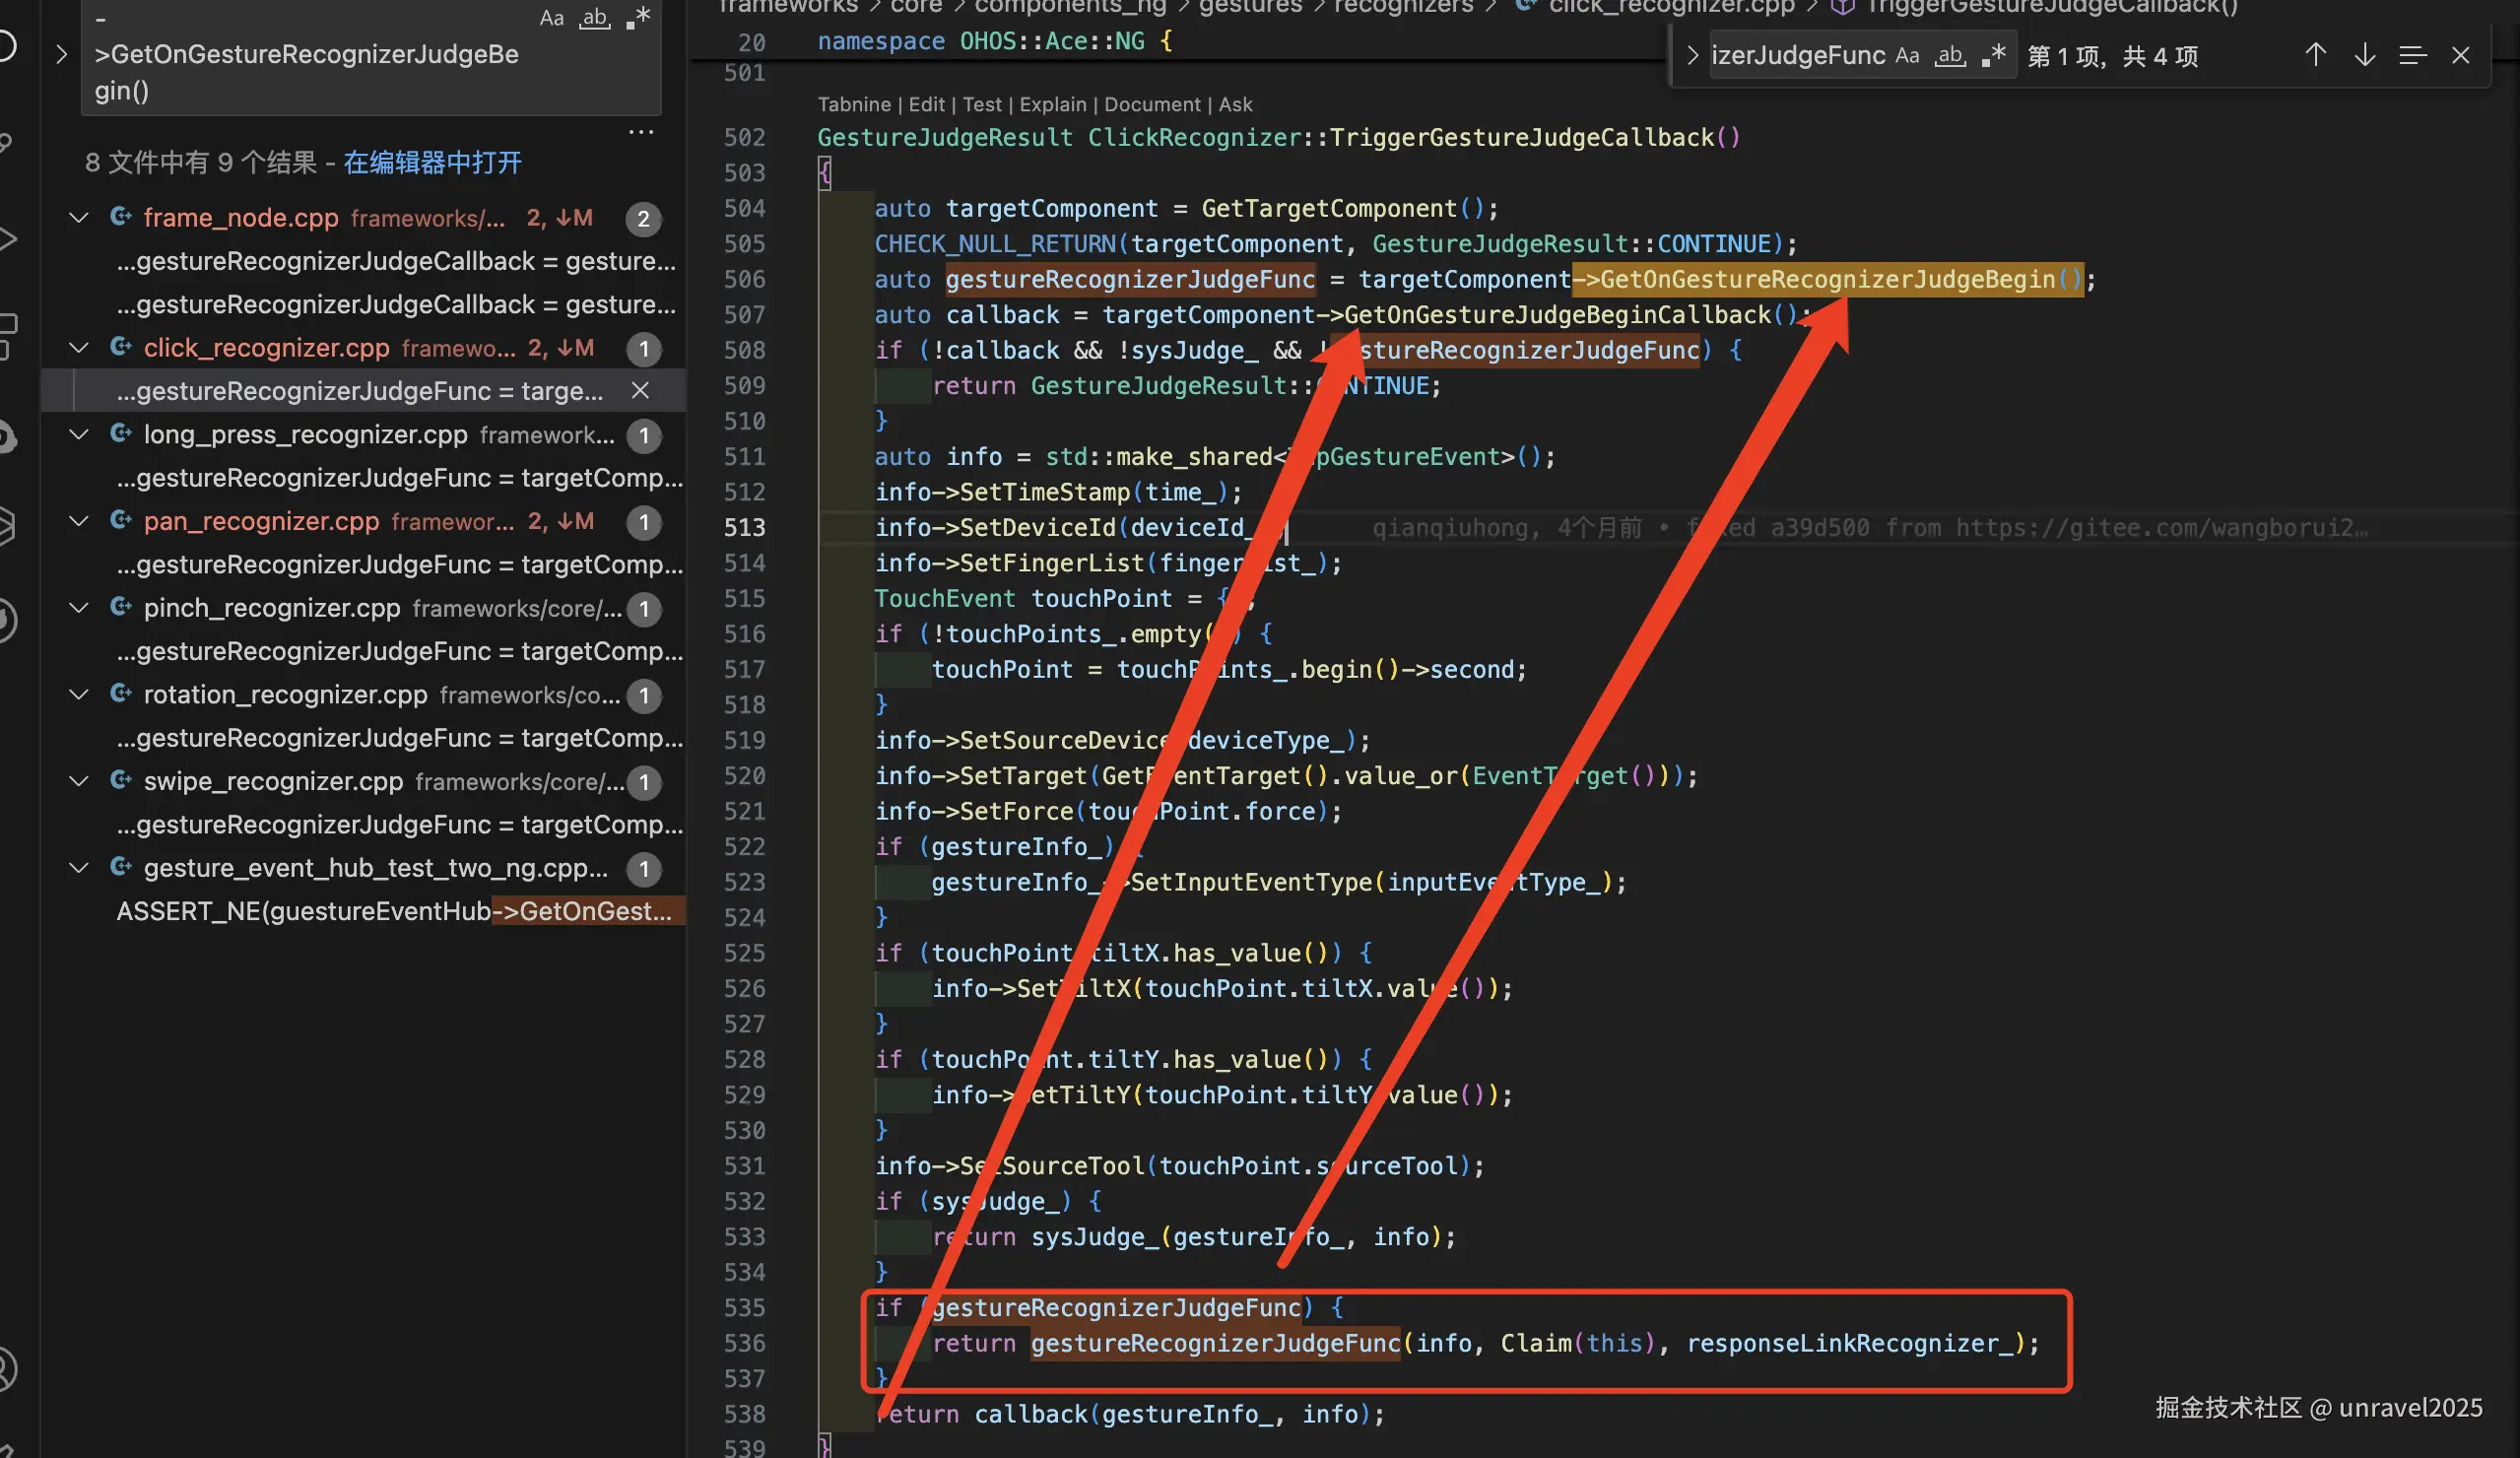Collapse pan_recognizer.cpp results group
Viewport: 2520px width, 1458px height.
coord(79,521)
